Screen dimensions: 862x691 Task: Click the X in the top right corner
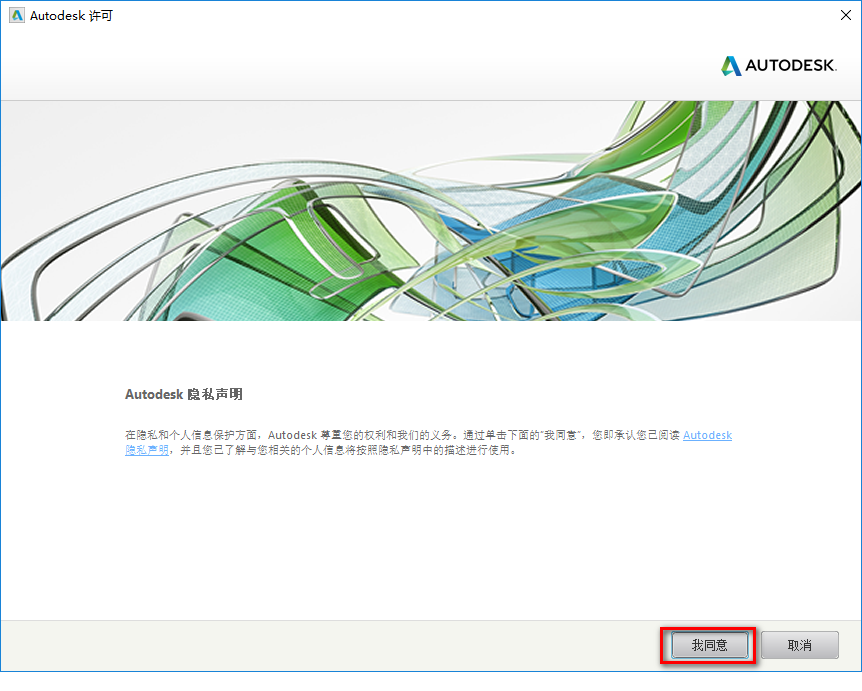tap(845, 15)
